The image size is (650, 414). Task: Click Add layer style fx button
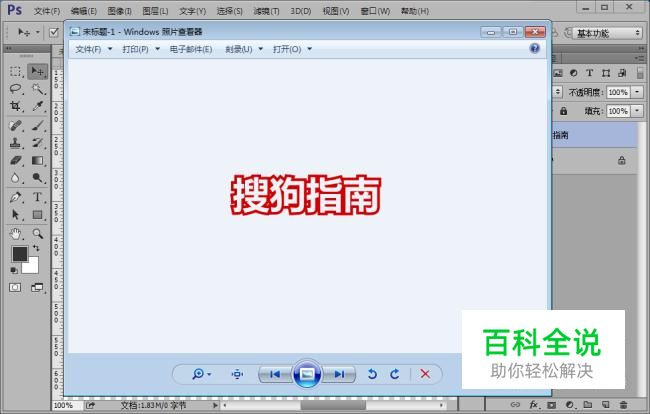[534, 404]
